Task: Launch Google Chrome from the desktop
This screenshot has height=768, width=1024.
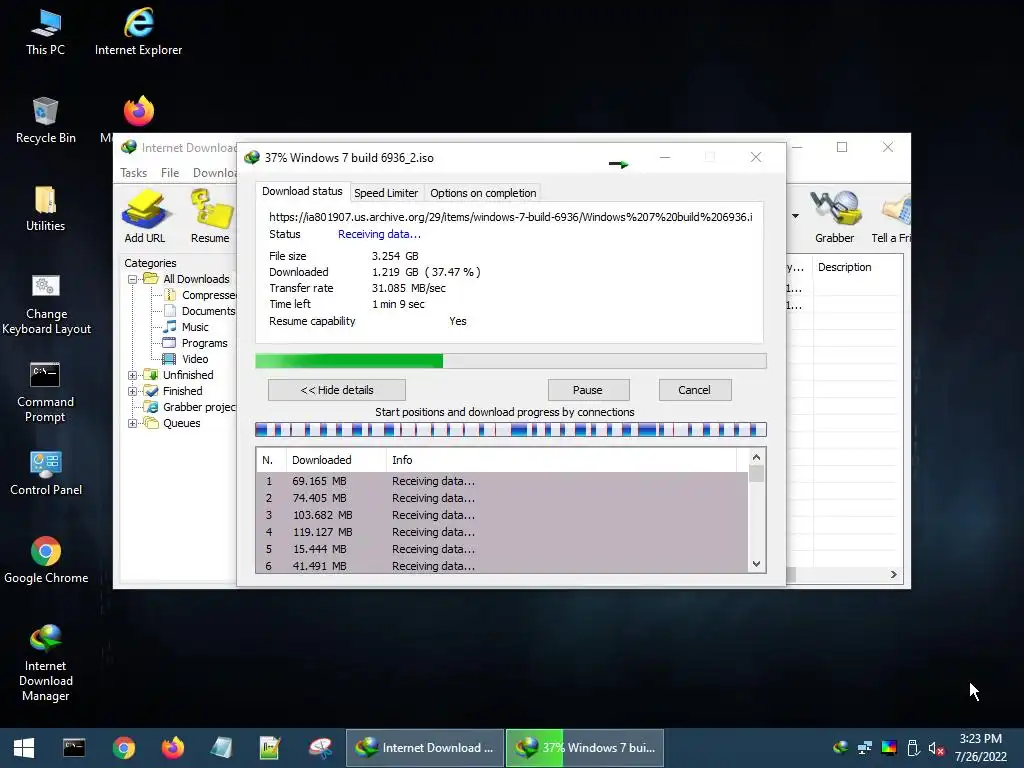Action: tap(46, 560)
